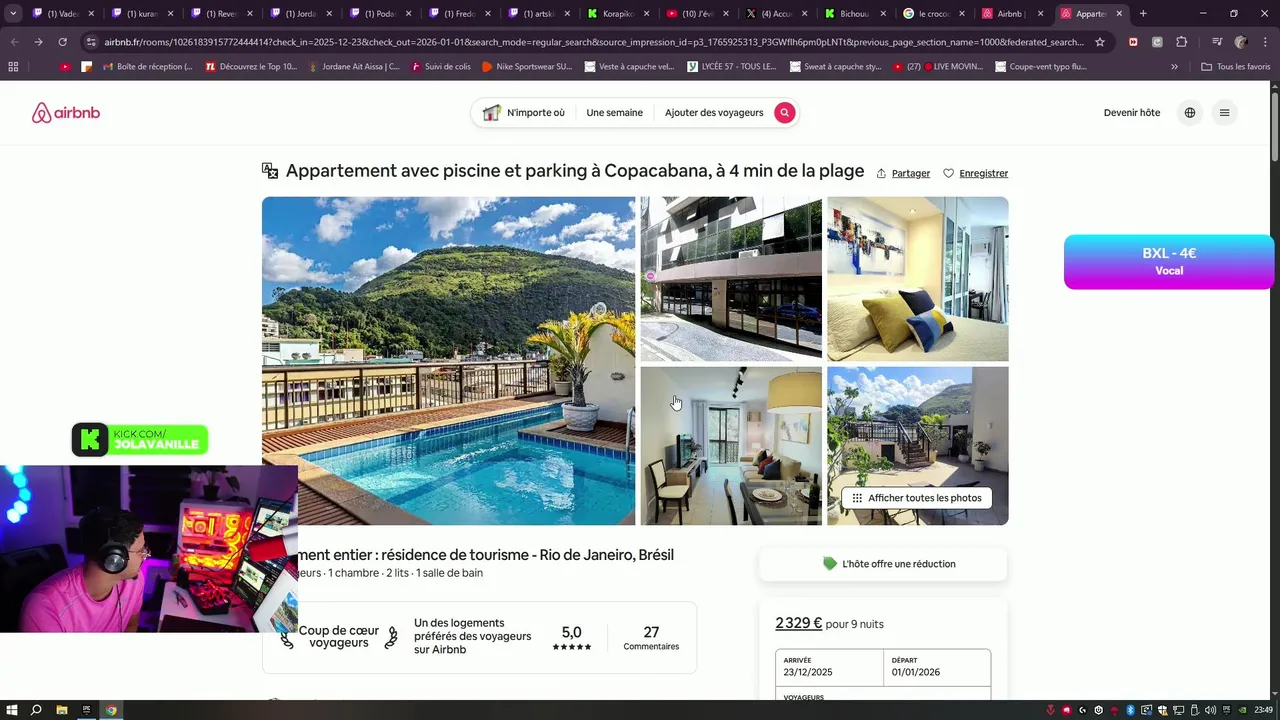This screenshot has width=1280, height=720.
Task: Click the 27 Commentaires link
Action: pos(651,638)
